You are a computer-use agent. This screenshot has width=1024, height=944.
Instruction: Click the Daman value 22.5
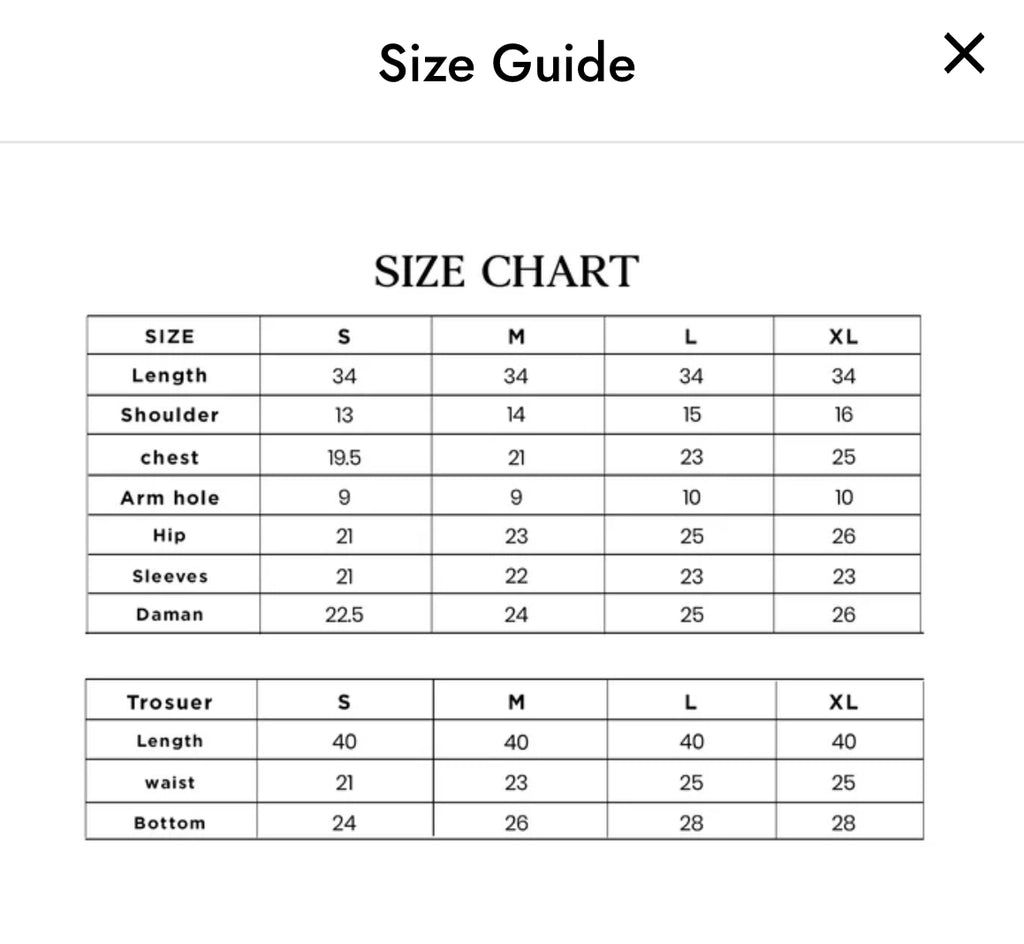tap(344, 615)
